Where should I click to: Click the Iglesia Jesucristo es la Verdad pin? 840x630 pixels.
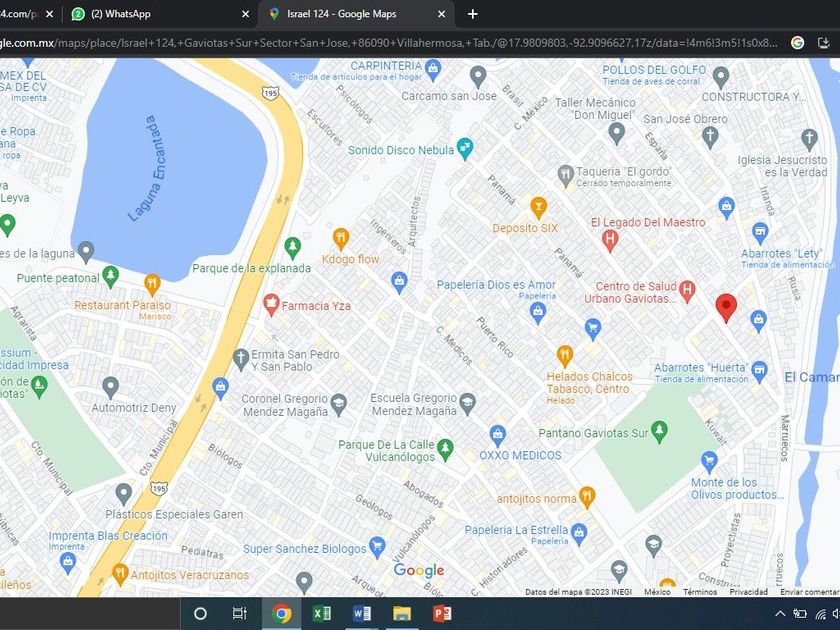[x=809, y=139]
